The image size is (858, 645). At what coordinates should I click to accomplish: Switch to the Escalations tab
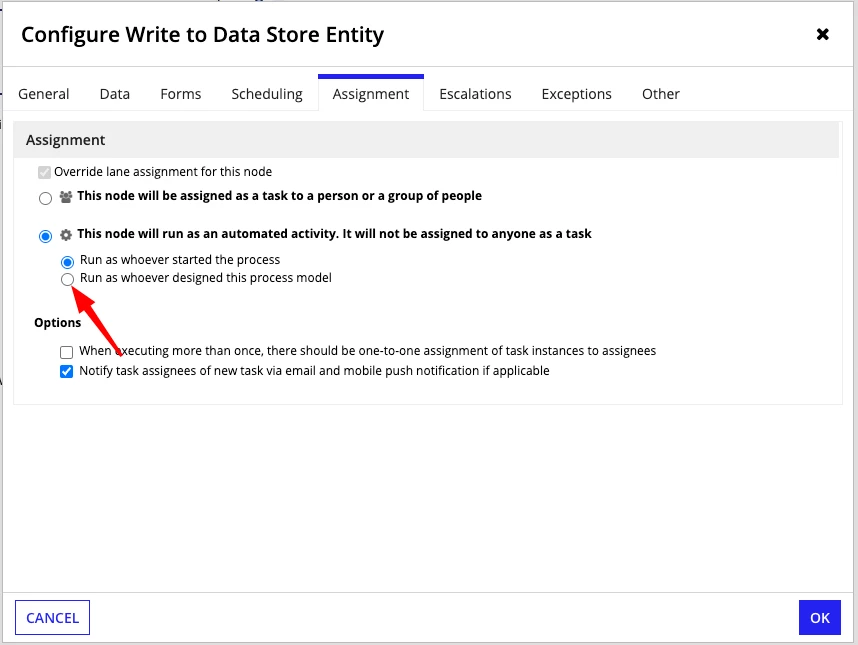click(476, 94)
